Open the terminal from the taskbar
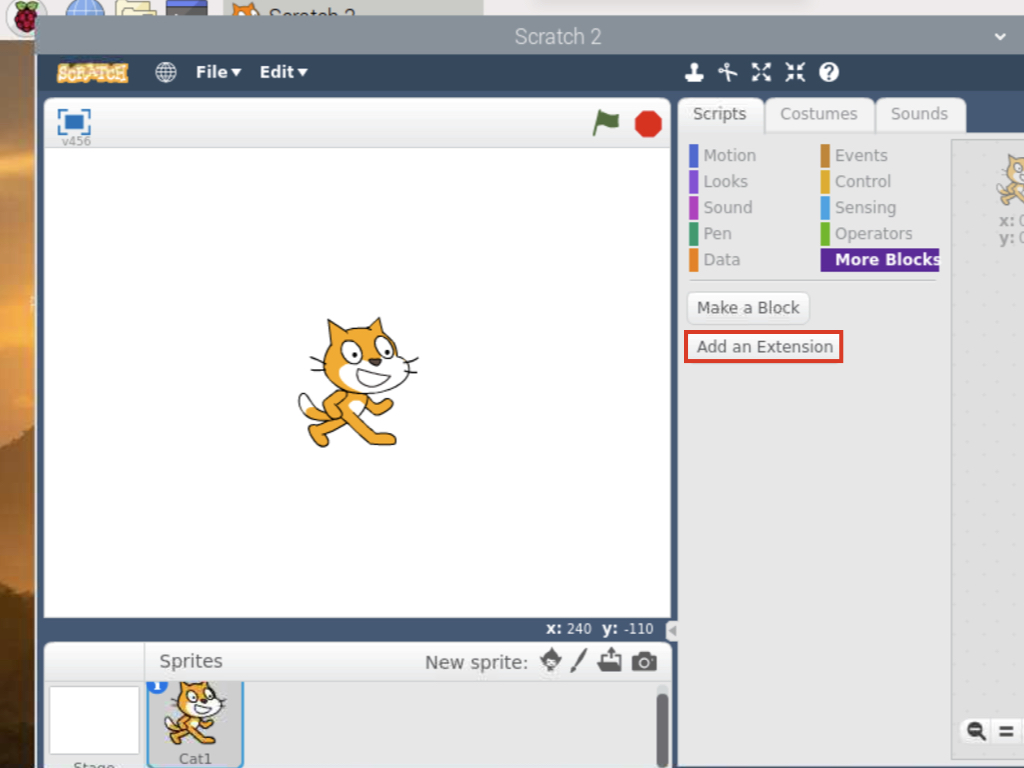Viewport: 1024px width, 768px height. [x=187, y=8]
